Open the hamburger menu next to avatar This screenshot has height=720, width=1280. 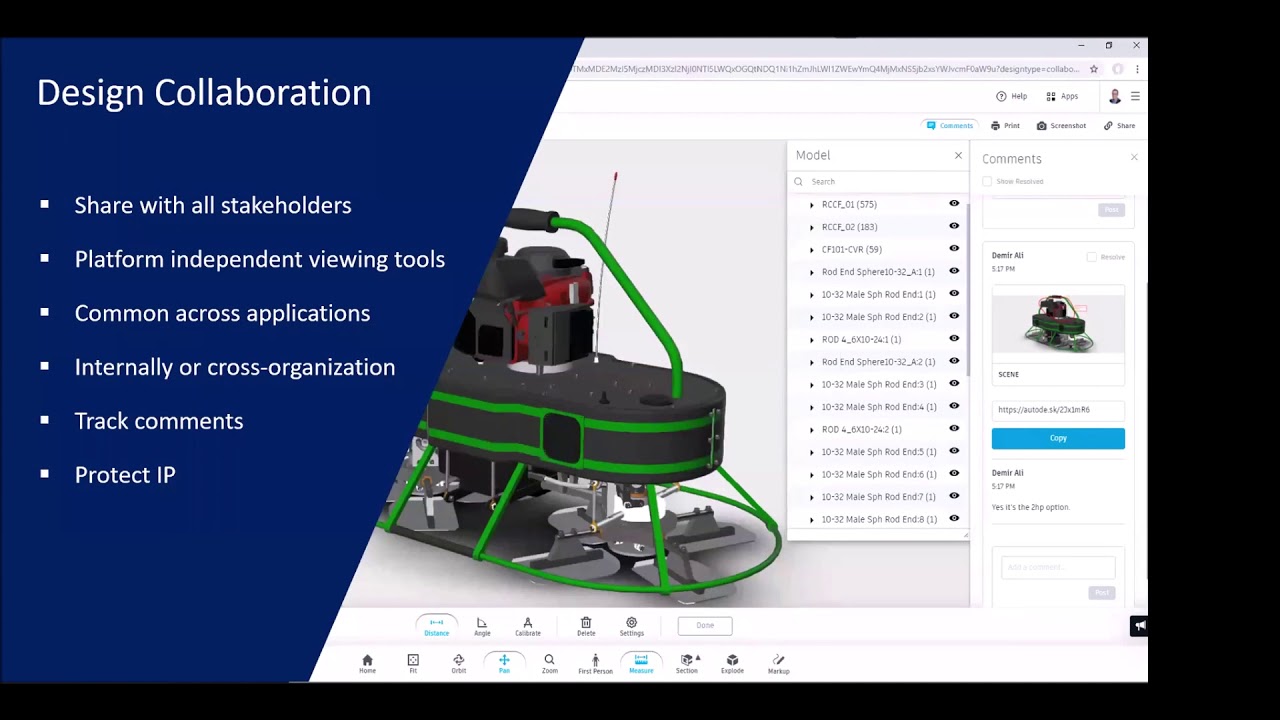(1135, 96)
